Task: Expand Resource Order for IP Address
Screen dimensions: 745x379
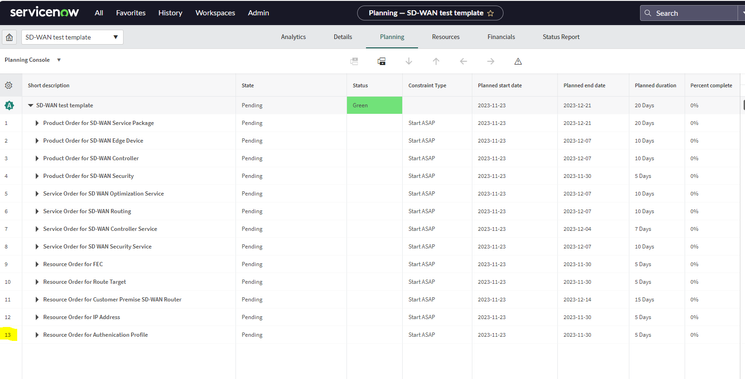Action: (x=37, y=317)
